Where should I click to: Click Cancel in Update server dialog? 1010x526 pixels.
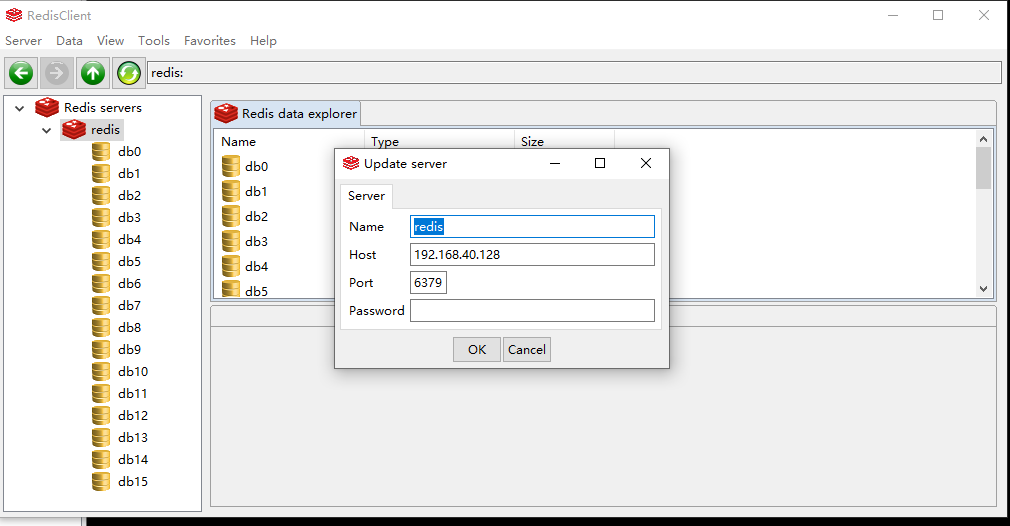click(x=527, y=350)
